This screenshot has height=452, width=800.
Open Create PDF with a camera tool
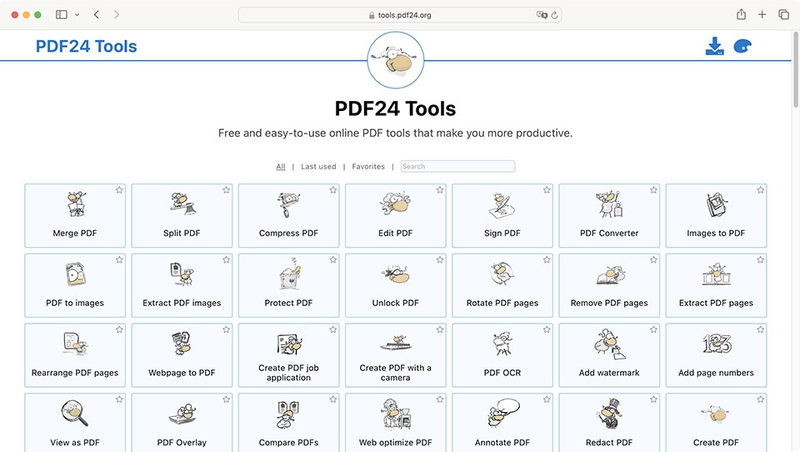[x=395, y=356]
